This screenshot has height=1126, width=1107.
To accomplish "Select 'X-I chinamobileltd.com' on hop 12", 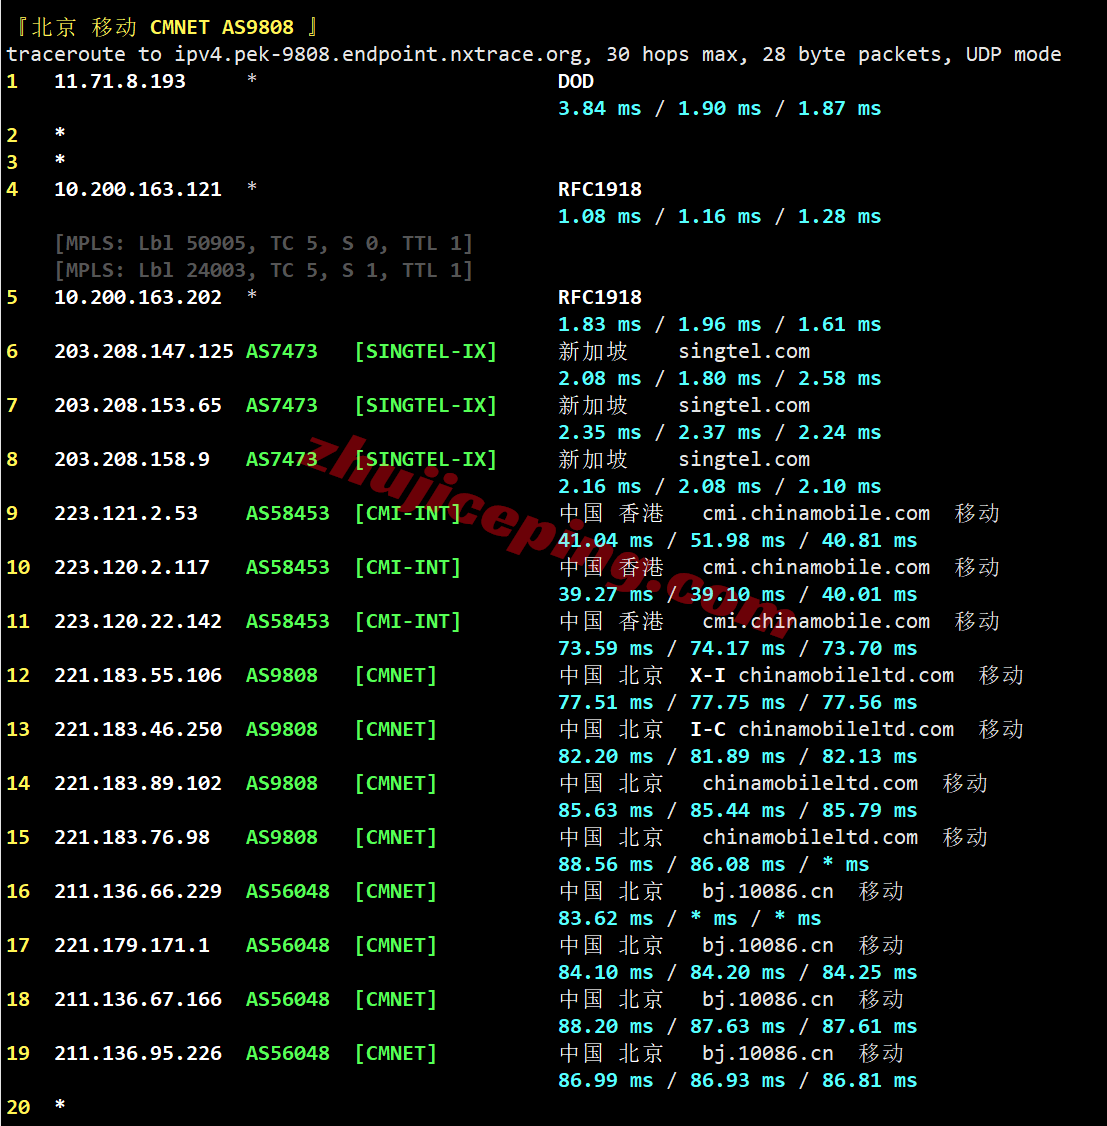I will pyautogui.click(x=821, y=675).
